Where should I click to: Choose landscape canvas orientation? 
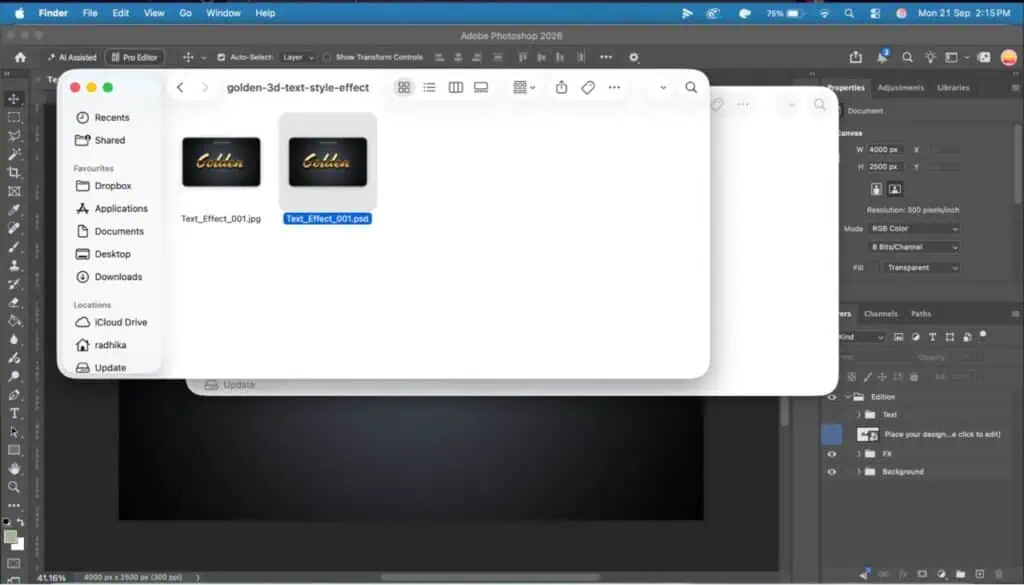point(895,189)
